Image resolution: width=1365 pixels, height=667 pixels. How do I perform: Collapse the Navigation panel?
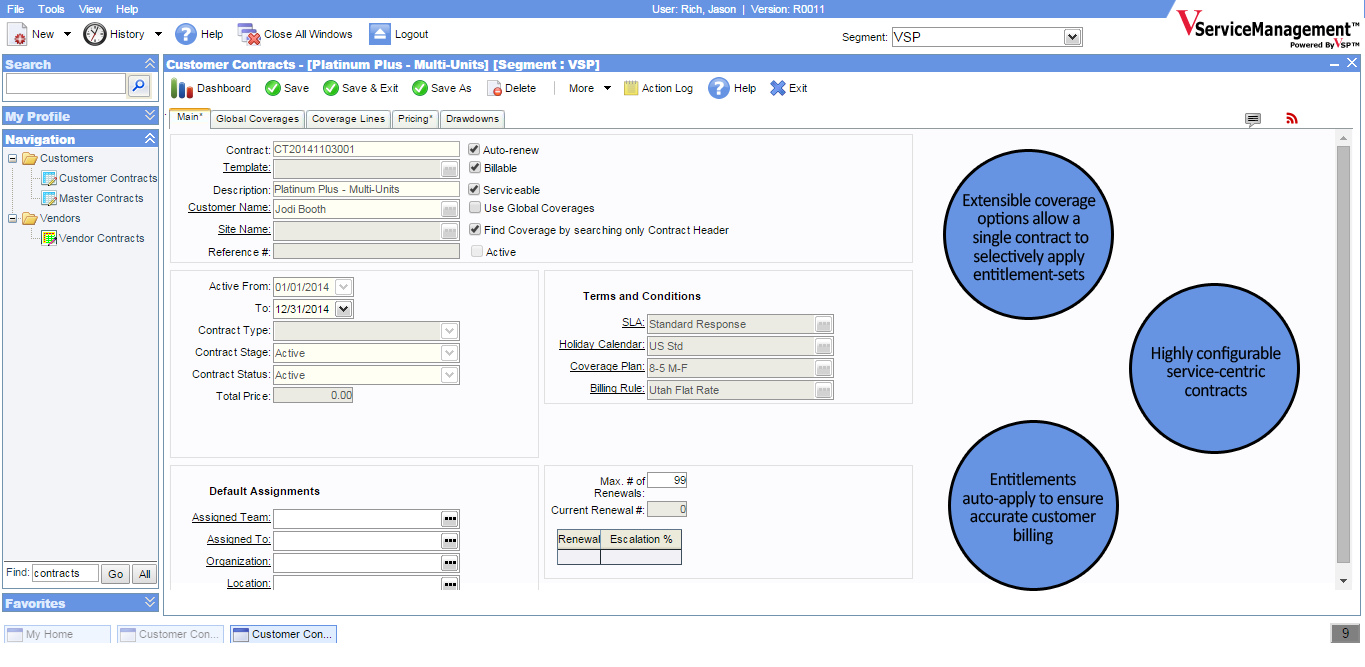[x=150, y=139]
